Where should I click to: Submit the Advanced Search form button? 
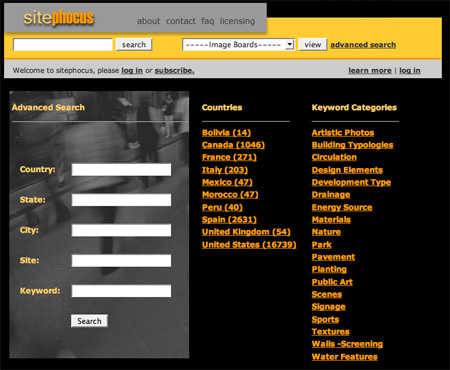point(89,321)
